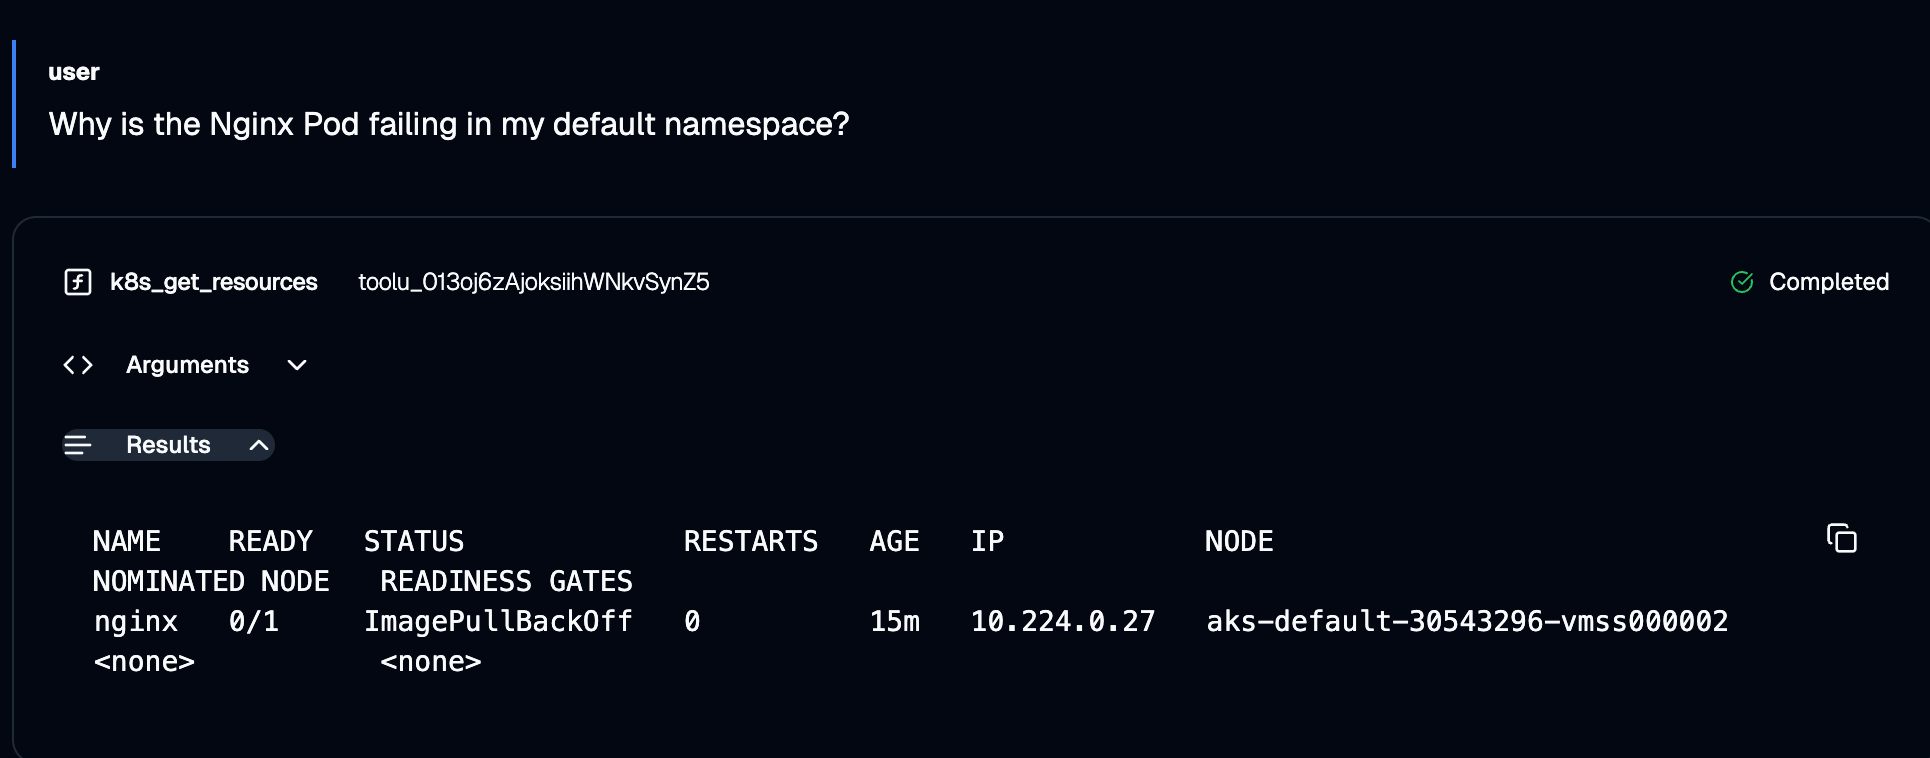Click the Completed status text

(x=1828, y=282)
